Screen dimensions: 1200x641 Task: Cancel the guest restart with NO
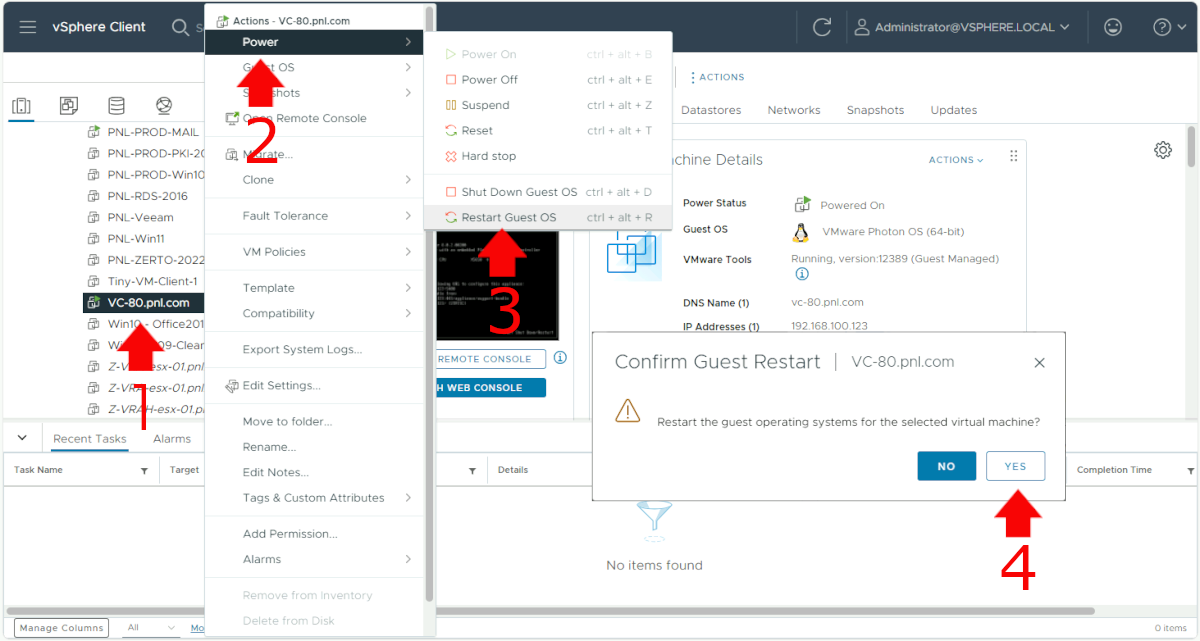(x=946, y=466)
